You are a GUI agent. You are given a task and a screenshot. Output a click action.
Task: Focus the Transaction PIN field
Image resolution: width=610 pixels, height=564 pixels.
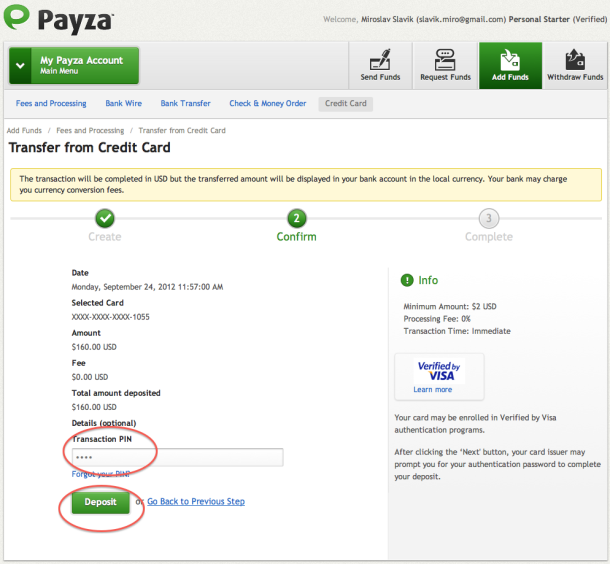pyautogui.click(x=177, y=457)
